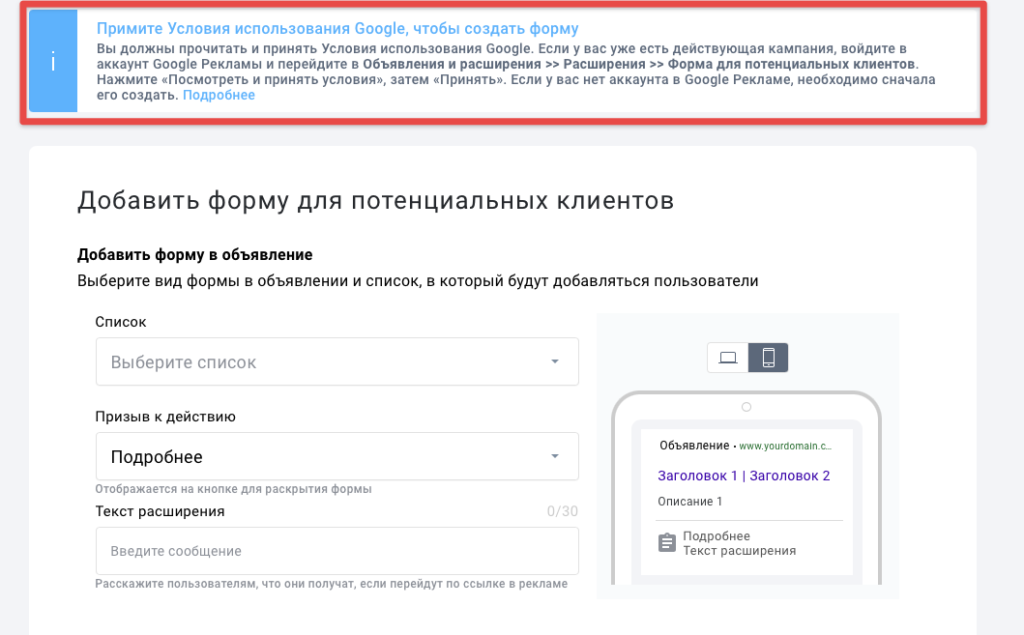
Task: Click 'Подробнее' label in phone preview
Action: point(716,536)
